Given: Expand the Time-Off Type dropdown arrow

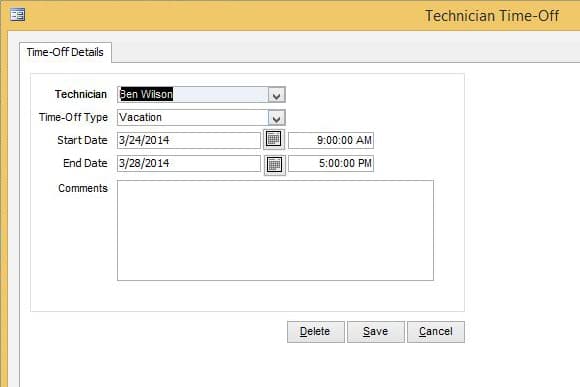Looking at the screenshot, I should (276, 118).
